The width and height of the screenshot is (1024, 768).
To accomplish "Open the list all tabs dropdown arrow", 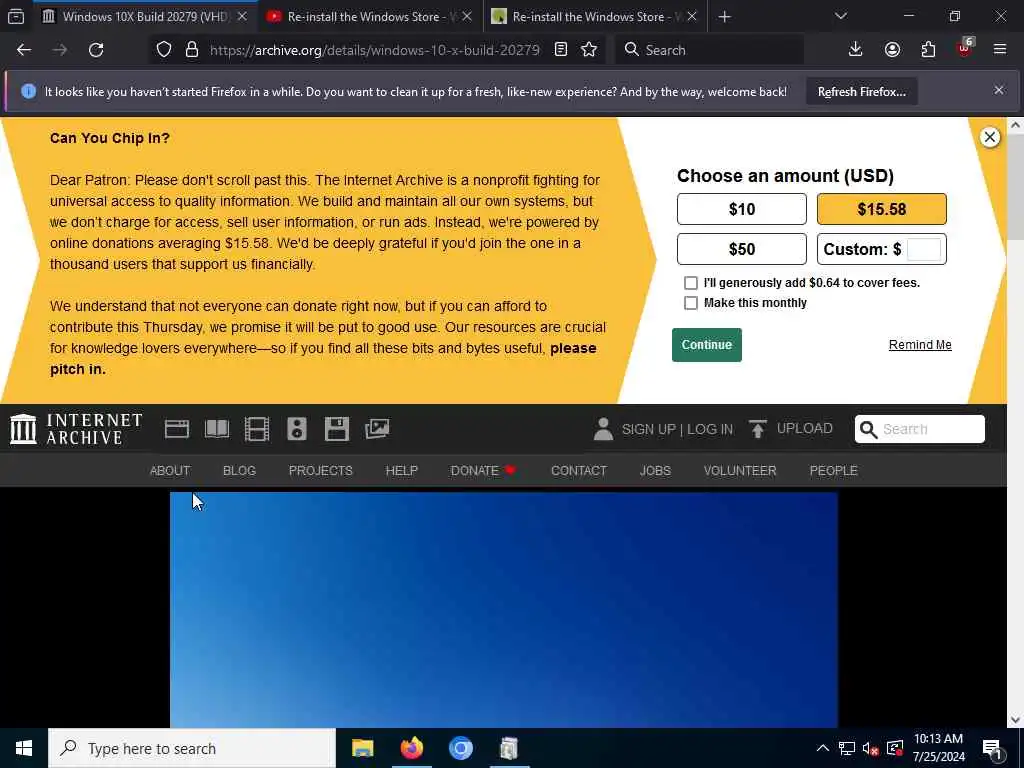I will [840, 16].
